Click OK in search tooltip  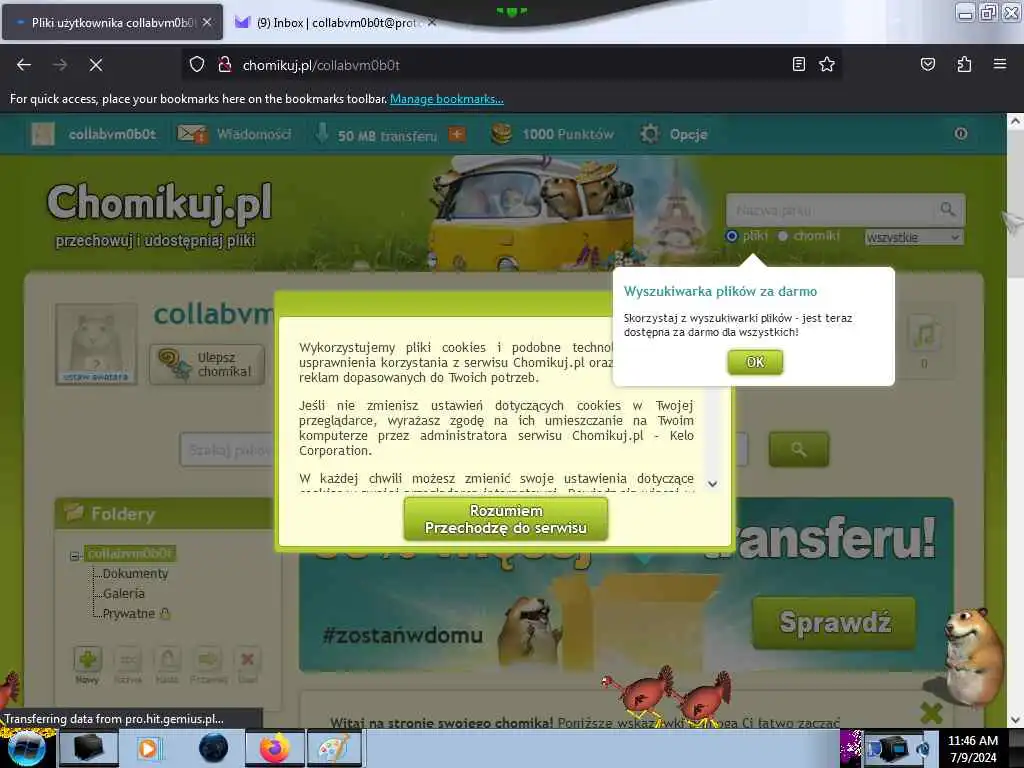(x=755, y=362)
